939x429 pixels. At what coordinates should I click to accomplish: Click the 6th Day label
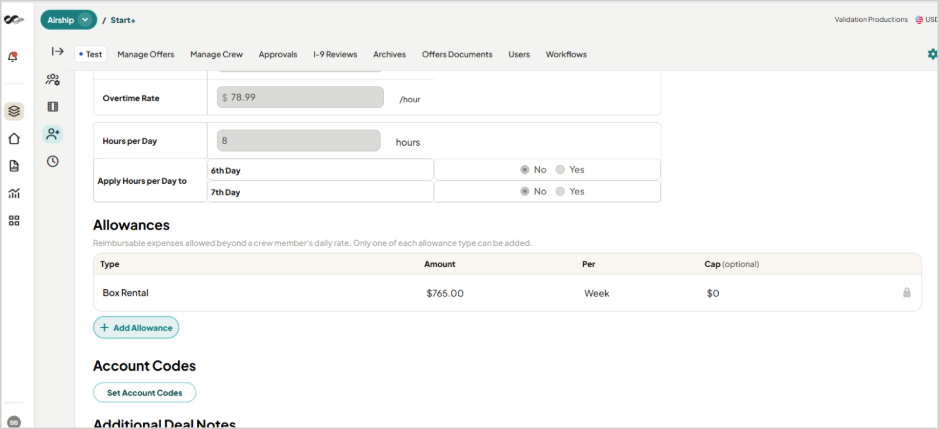(225, 171)
